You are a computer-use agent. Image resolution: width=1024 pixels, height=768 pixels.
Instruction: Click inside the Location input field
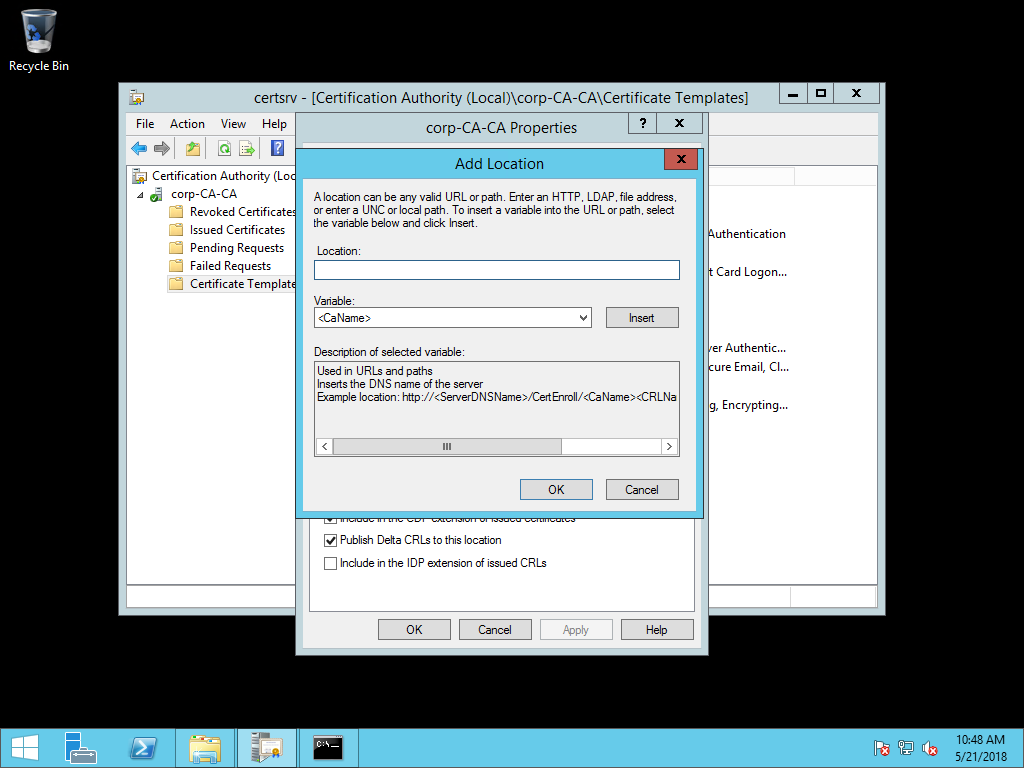pos(496,269)
